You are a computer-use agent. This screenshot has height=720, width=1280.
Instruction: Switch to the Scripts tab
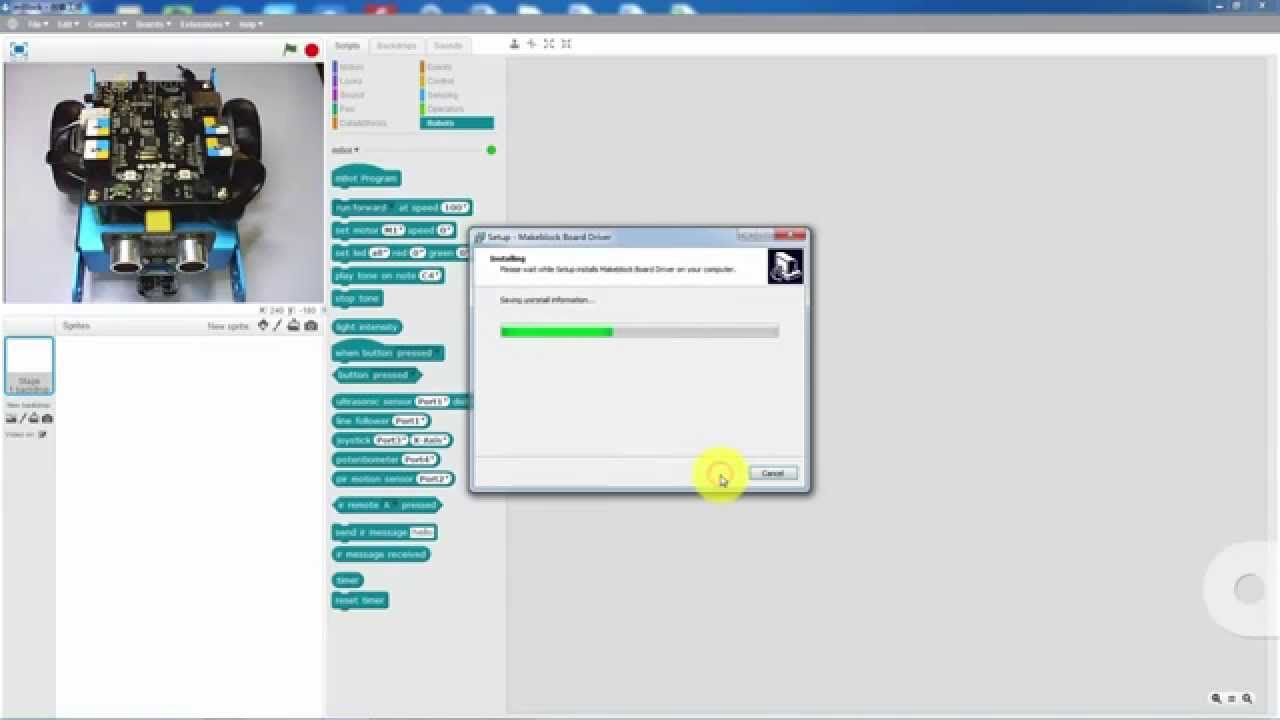[x=347, y=46]
